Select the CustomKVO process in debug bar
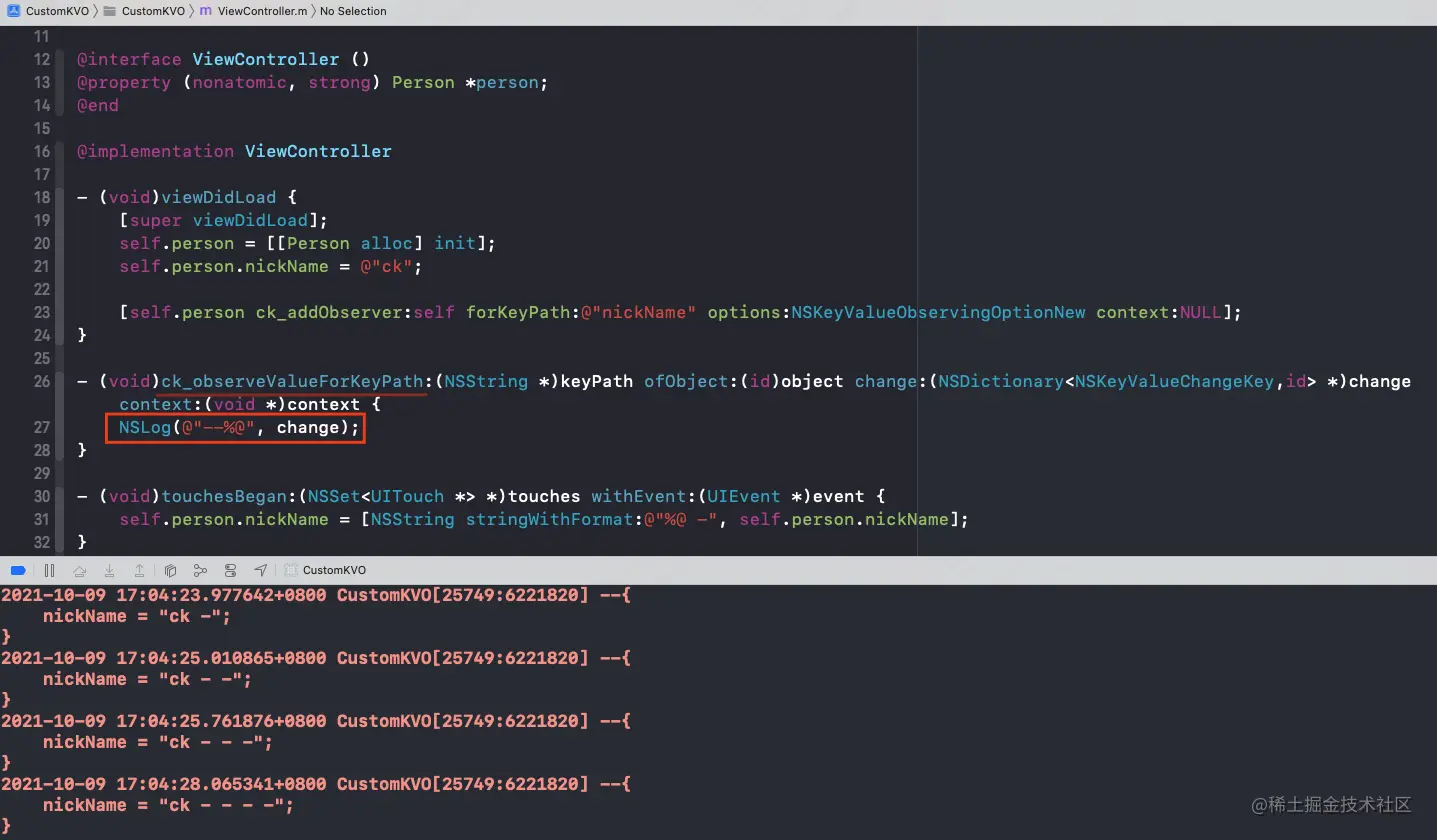 click(x=326, y=570)
